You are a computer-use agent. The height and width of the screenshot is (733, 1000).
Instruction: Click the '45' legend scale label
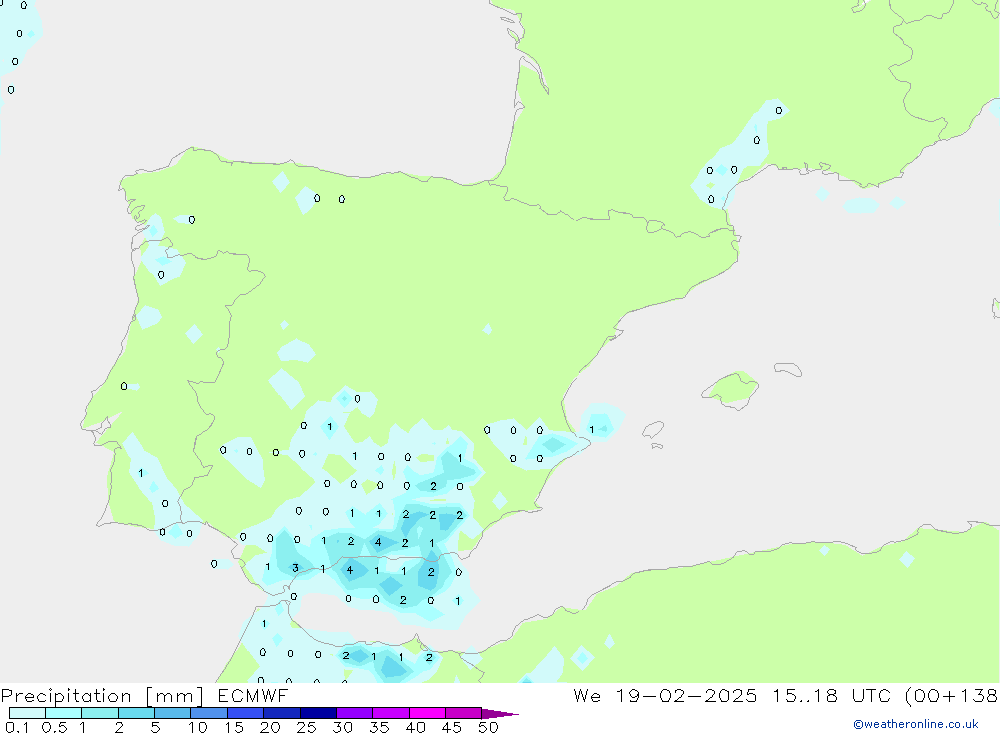click(452, 727)
